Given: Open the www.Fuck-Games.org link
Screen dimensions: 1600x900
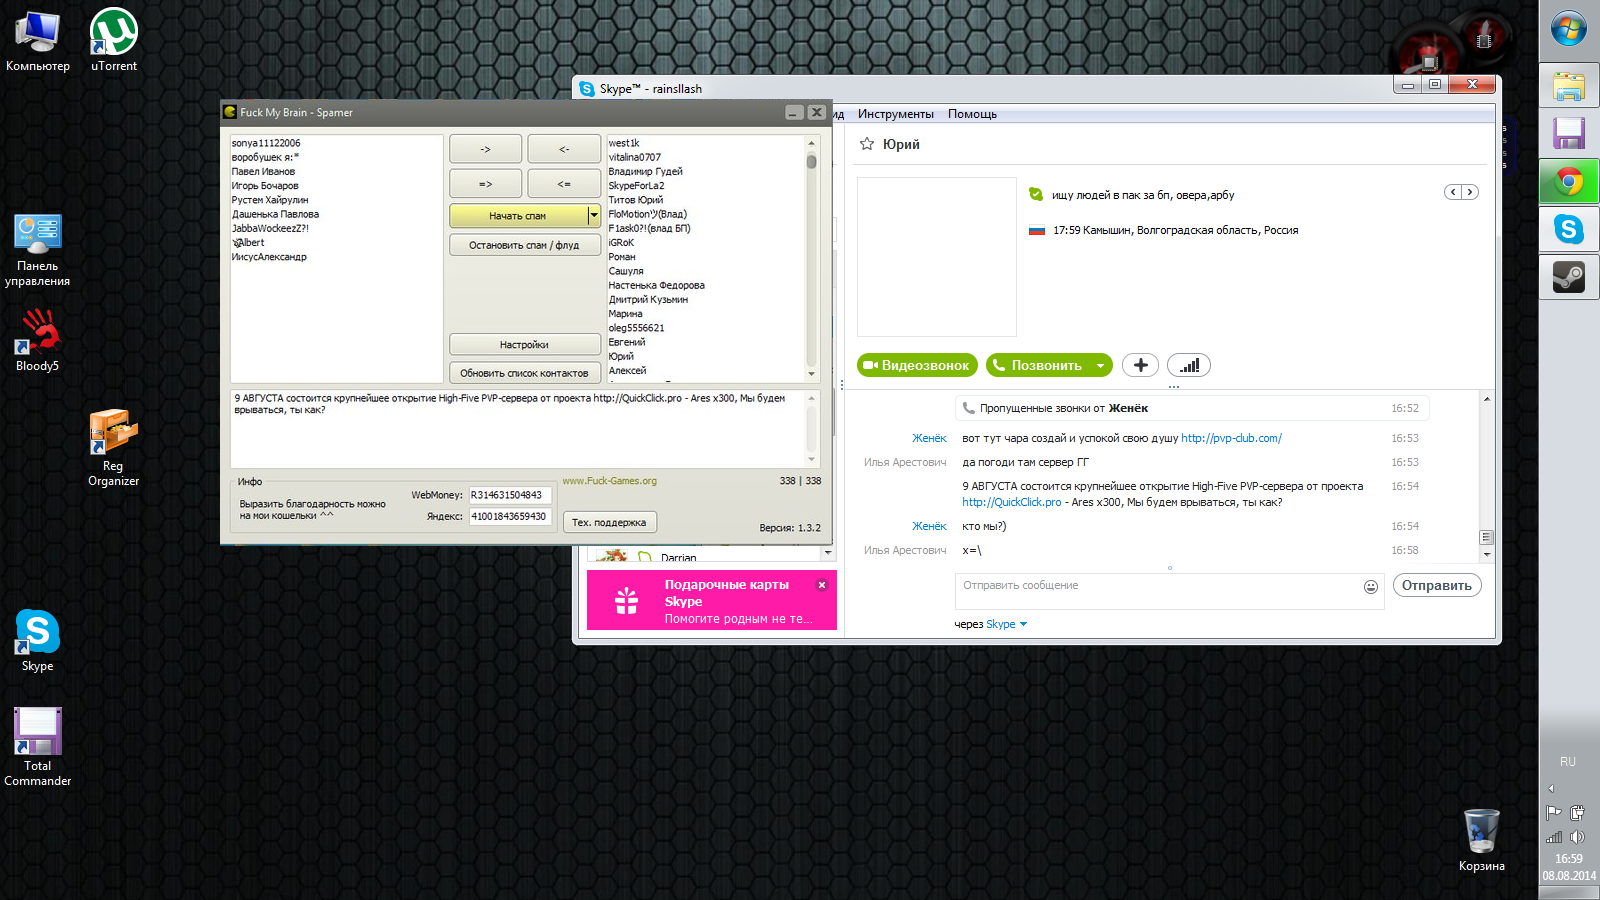Looking at the screenshot, I should click(610, 481).
